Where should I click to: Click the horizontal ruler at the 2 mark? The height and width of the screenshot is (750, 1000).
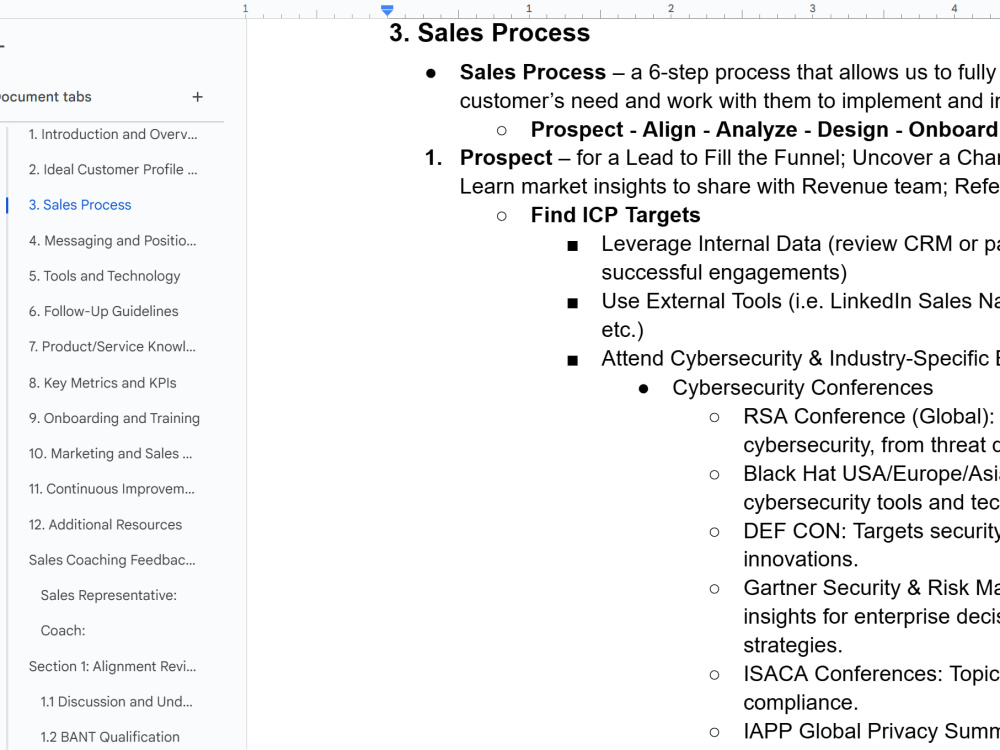670,9
